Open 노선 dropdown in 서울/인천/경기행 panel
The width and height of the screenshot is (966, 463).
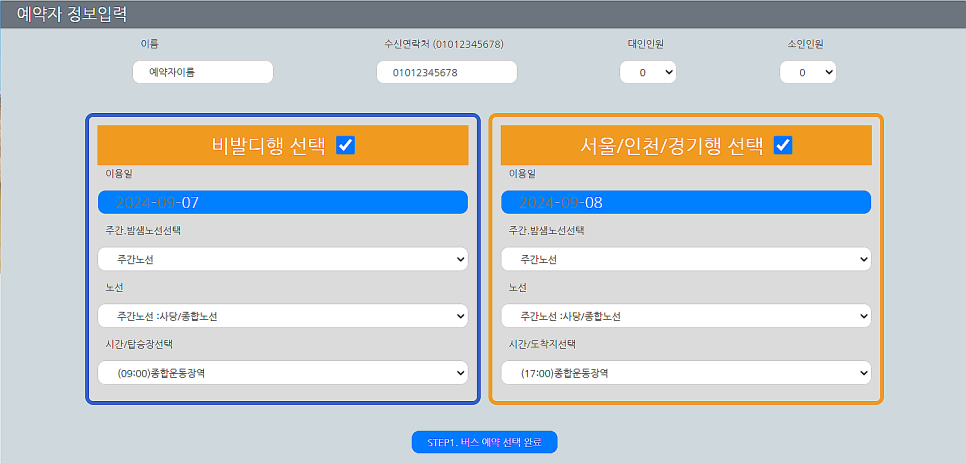pyautogui.click(x=686, y=316)
